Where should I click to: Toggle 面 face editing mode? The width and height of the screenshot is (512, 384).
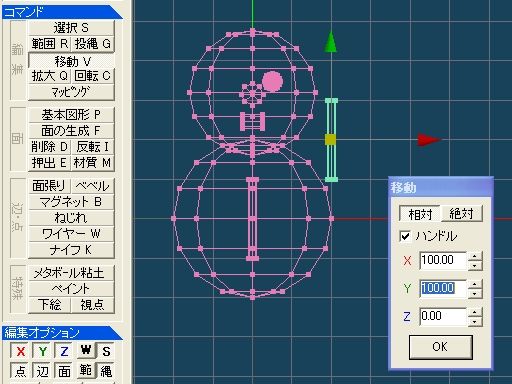point(64,371)
